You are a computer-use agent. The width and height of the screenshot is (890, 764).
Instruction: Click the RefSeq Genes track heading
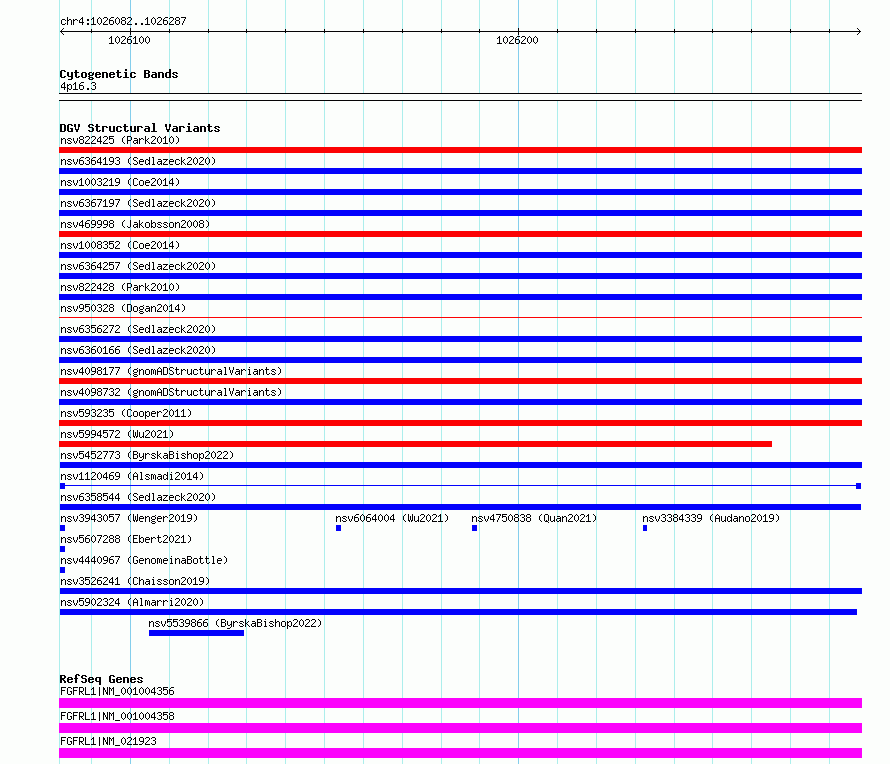tap(101, 679)
